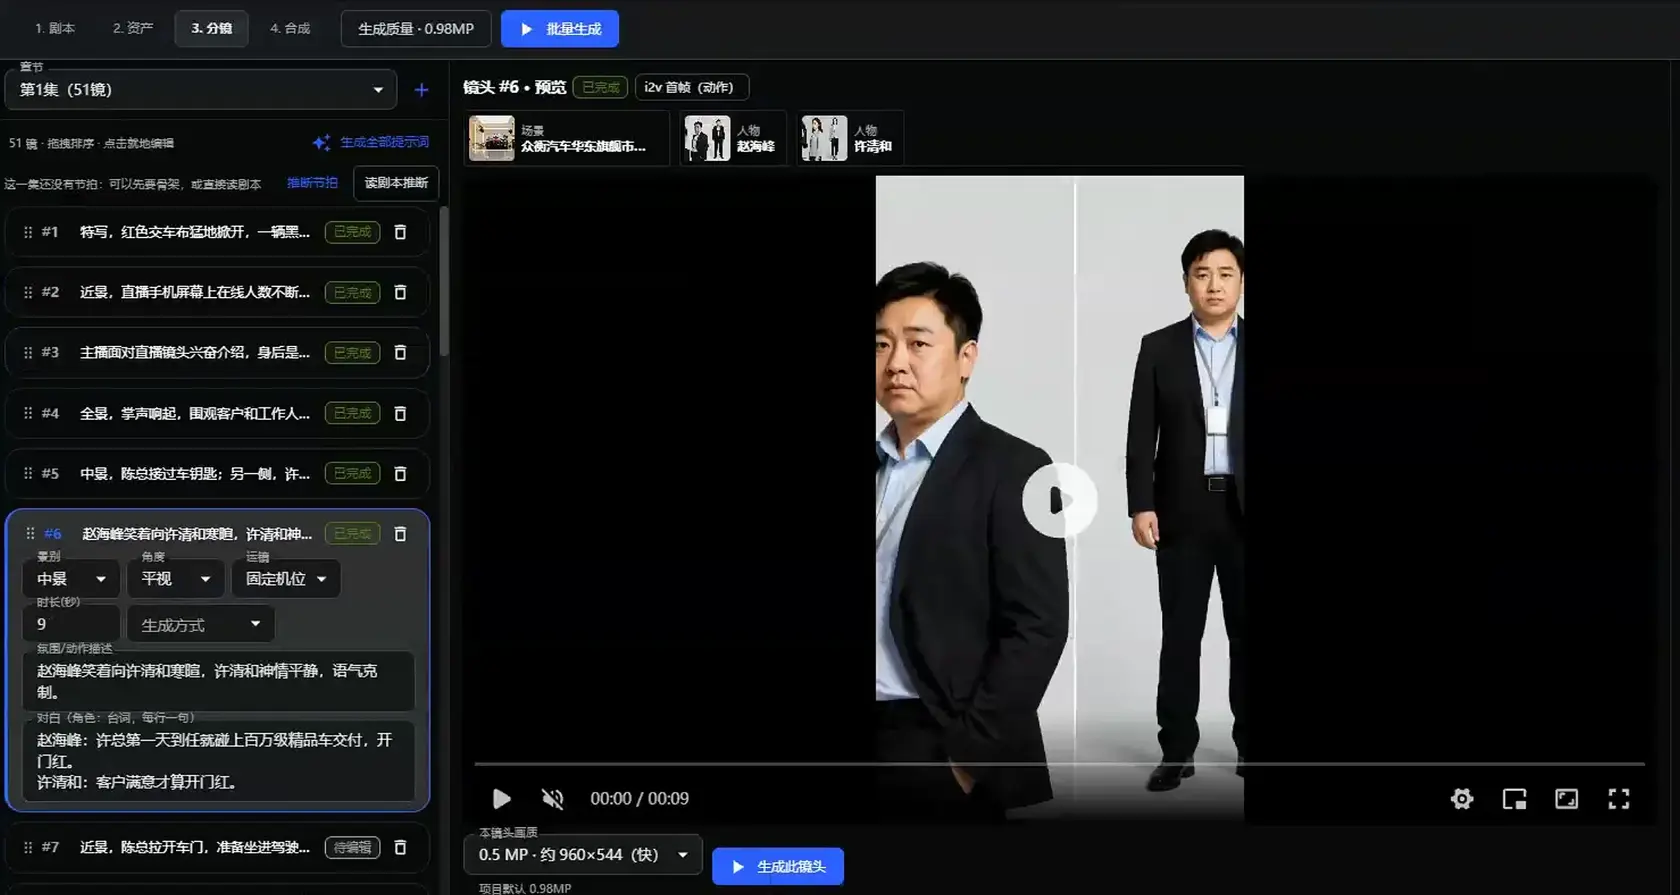
Task: Switch to the 1. 剧本 tab
Action: pyautogui.click(x=55, y=28)
